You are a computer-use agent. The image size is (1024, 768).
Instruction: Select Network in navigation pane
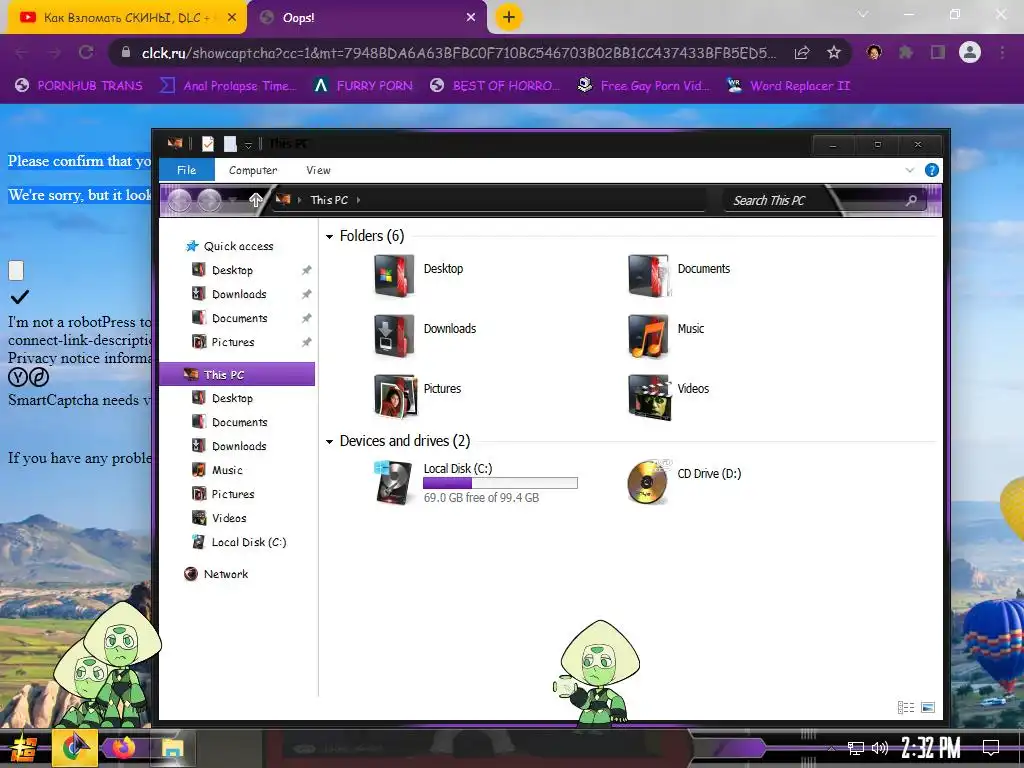[217, 574]
